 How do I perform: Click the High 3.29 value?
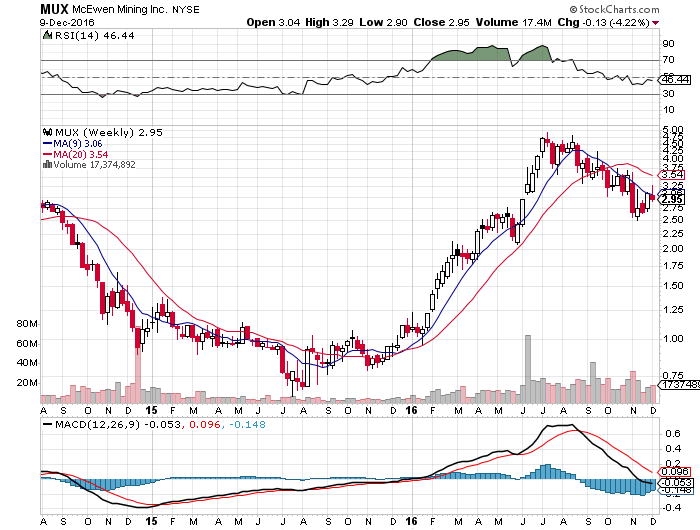tap(329, 22)
